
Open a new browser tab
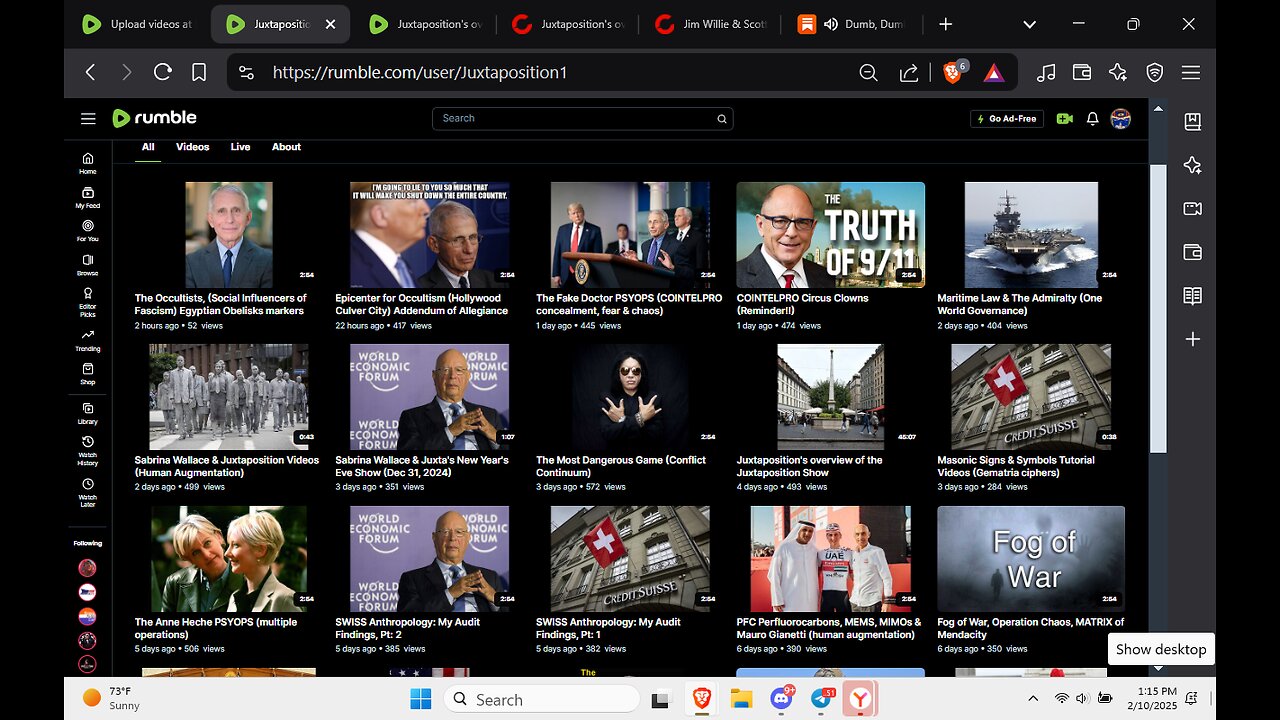(946, 24)
